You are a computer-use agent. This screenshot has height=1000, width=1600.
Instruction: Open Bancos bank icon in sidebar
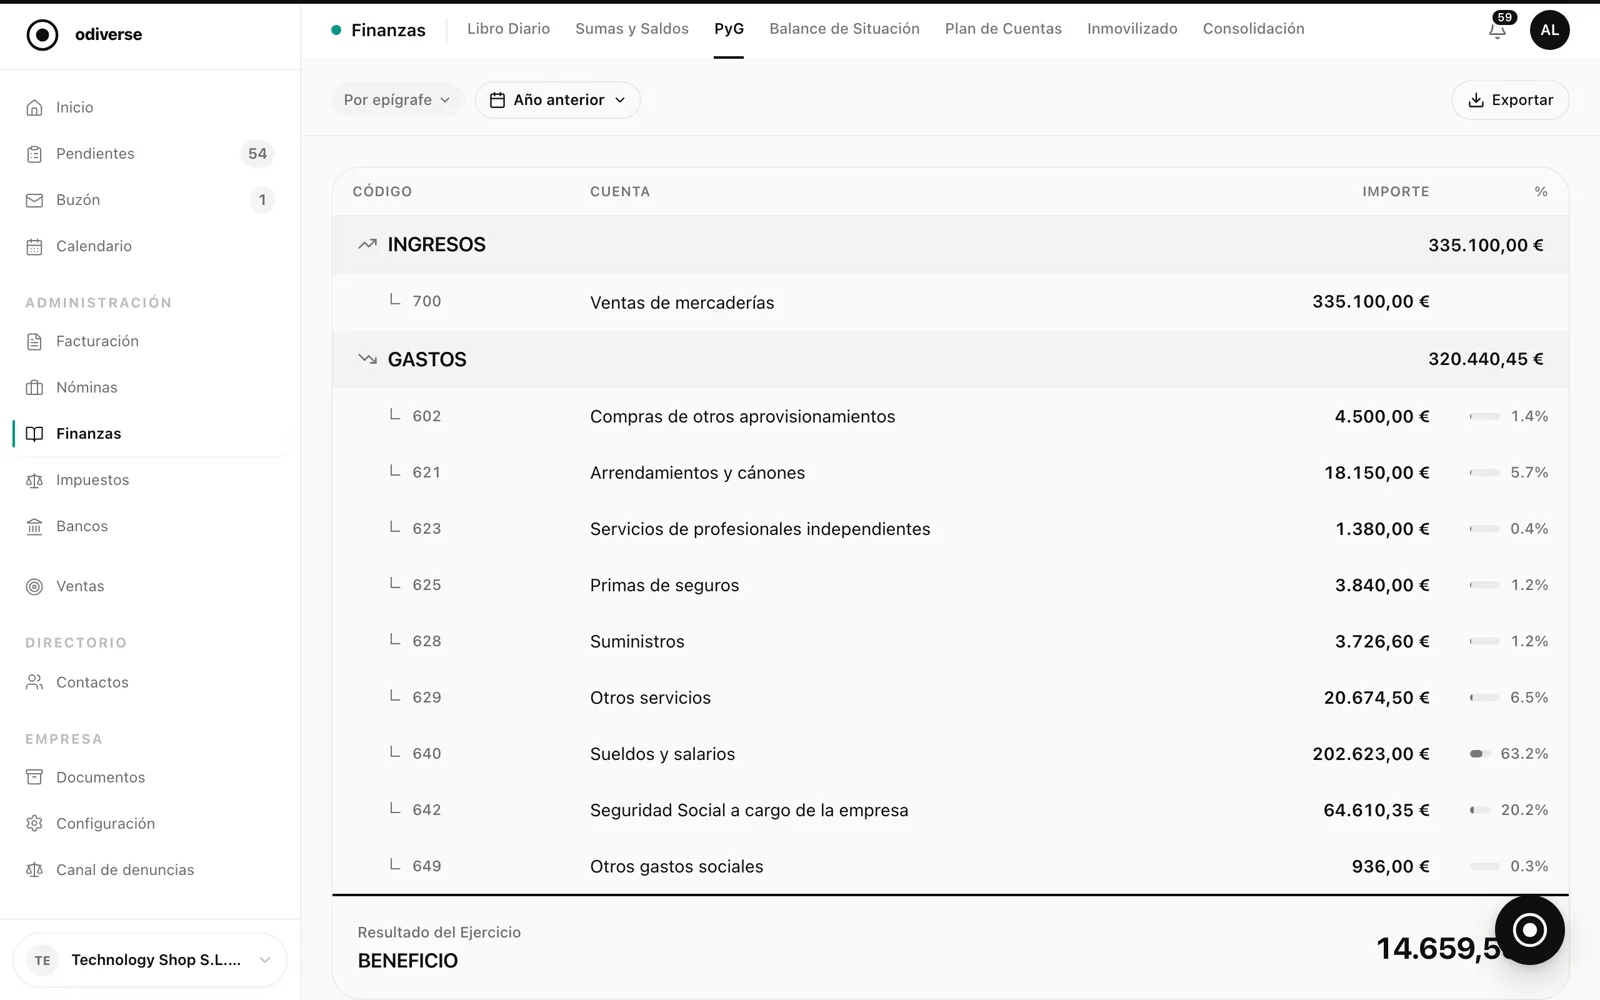click(34, 526)
